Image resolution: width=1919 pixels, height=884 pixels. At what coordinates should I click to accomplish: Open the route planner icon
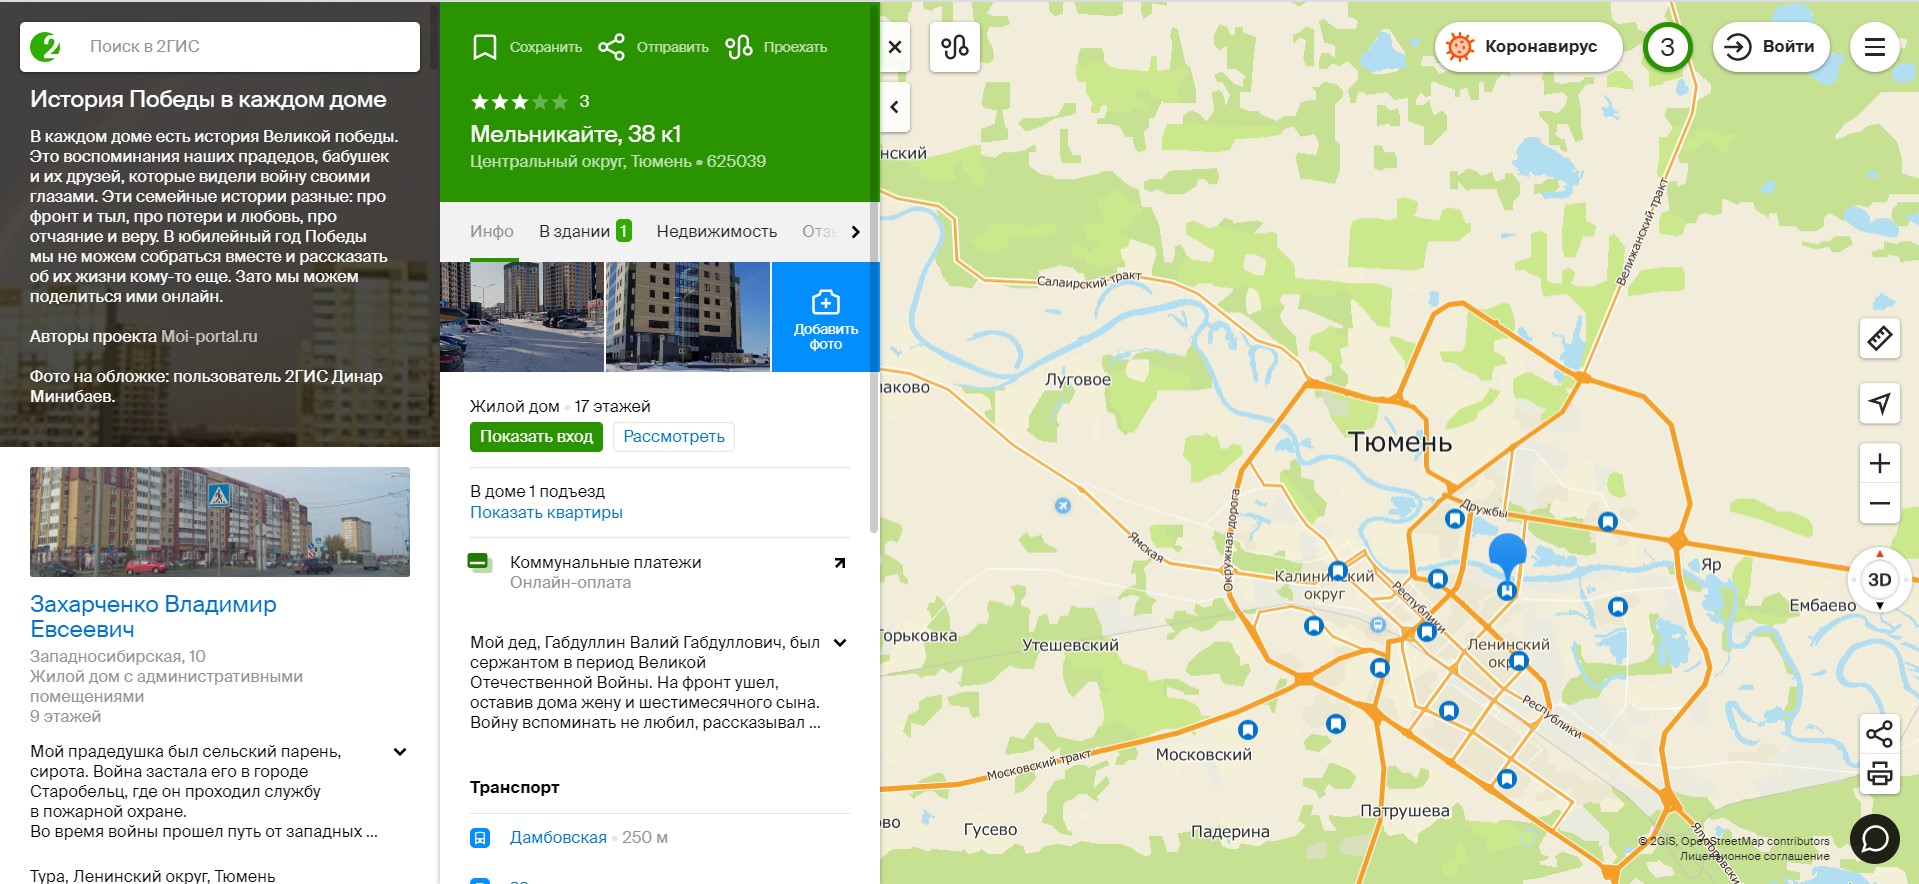click(954, 47)
